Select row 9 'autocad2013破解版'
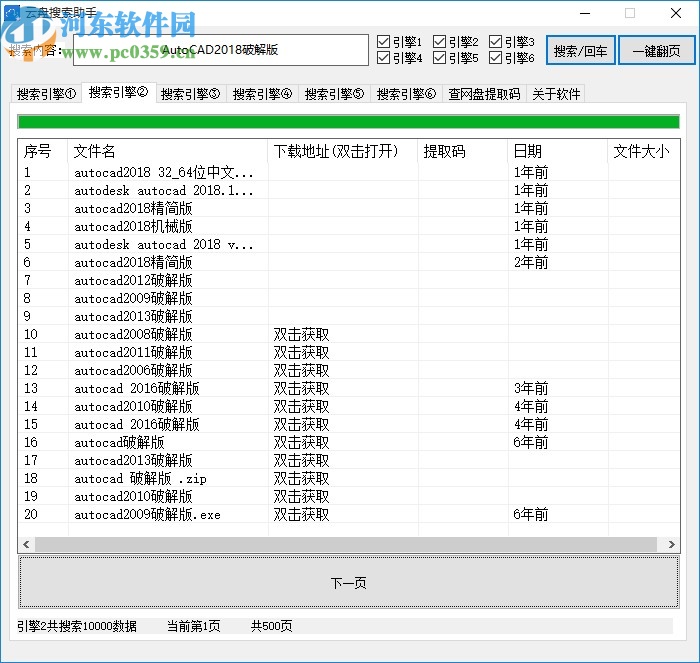Image resolution: width=700 pixels, height=663 pixels. click(349, 317)
